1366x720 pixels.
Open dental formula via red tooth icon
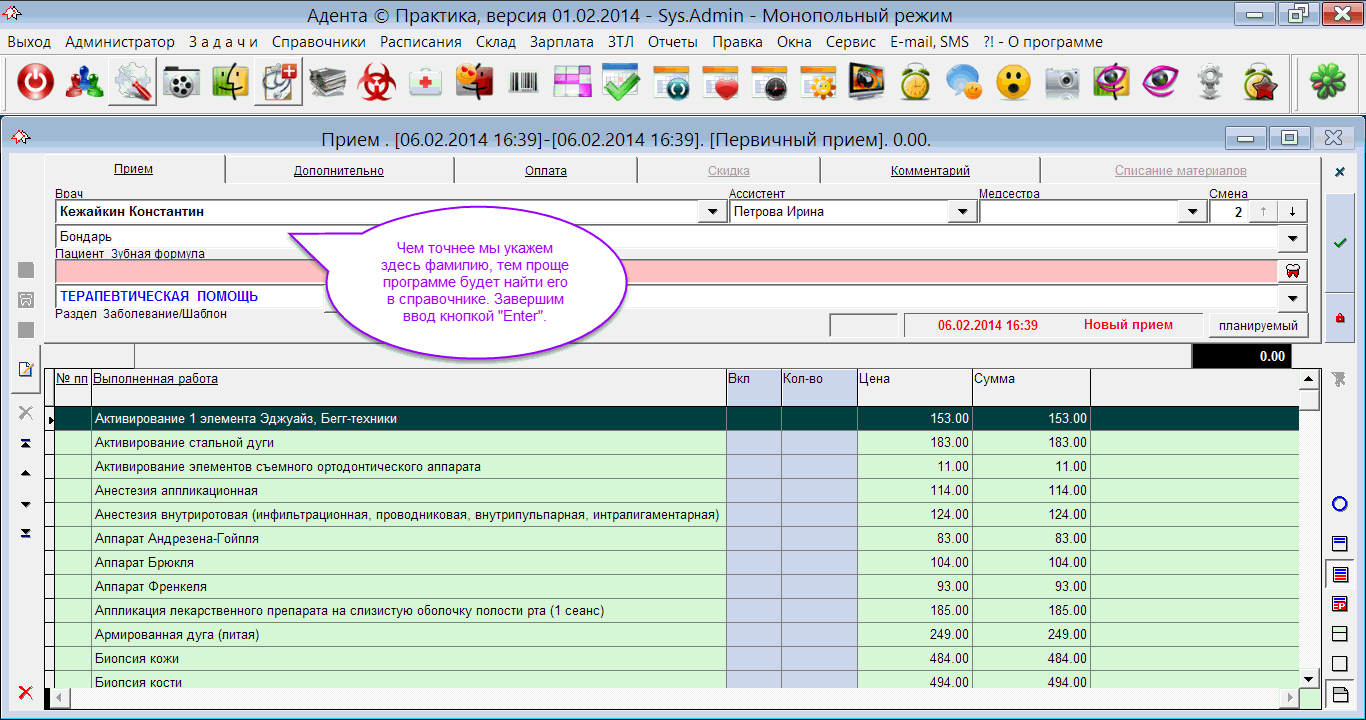(x=1292, y=271)
